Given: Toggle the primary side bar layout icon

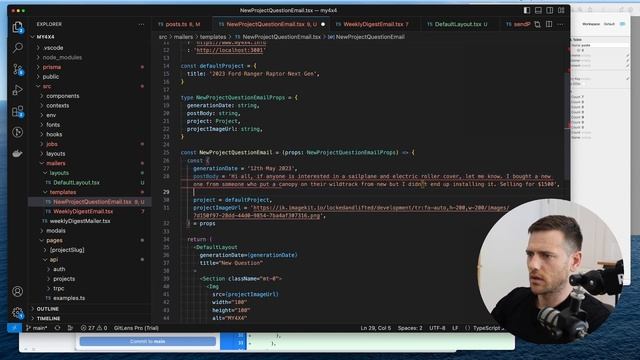Looking at the screenshot, I should point(527,10).
